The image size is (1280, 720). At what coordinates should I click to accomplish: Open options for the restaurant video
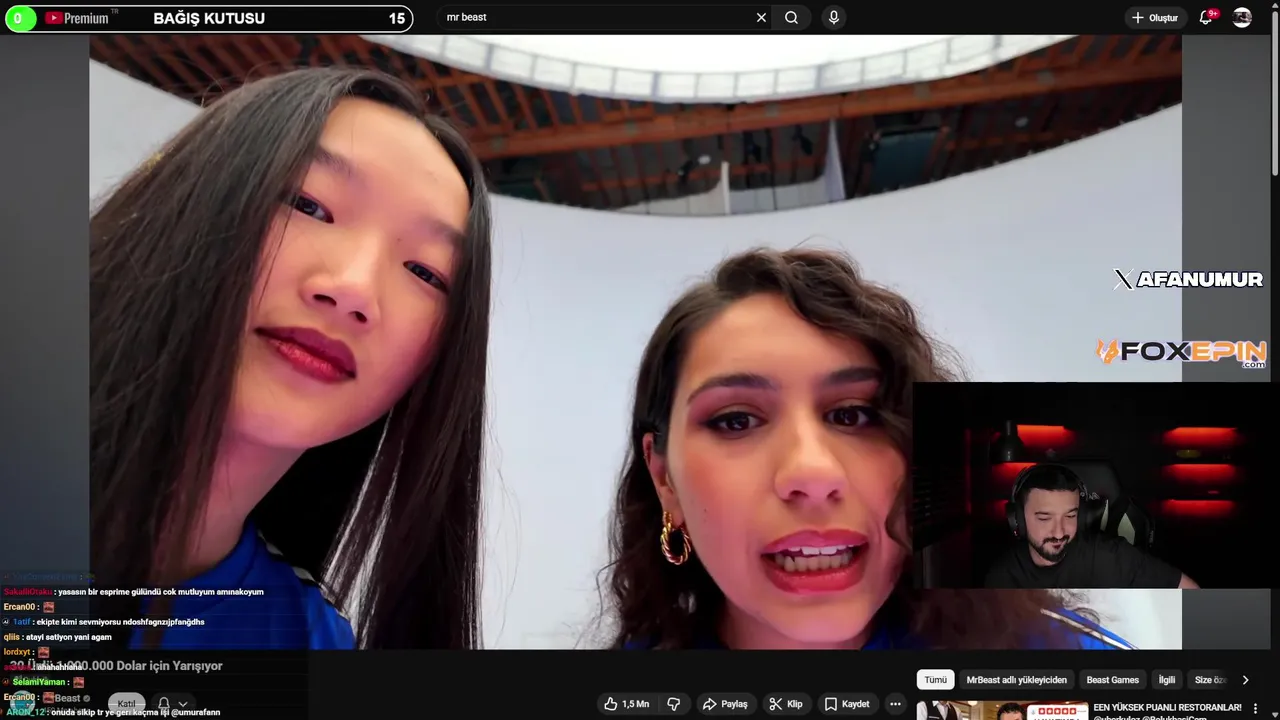[x=1255, y=708]
